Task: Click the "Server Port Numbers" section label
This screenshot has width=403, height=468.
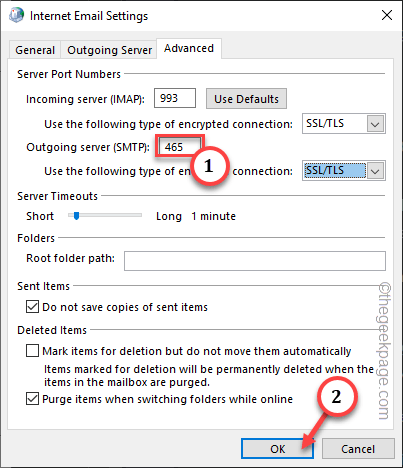Action: [x=69, y=74]
